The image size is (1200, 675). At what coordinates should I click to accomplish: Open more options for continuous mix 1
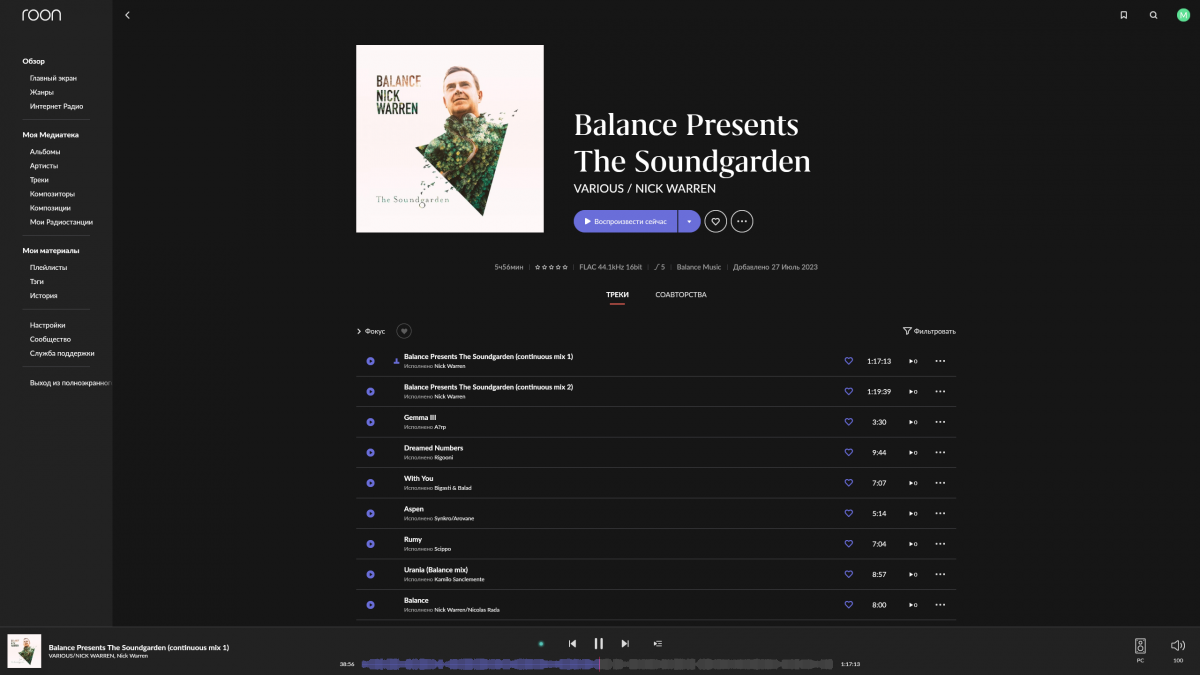pyautogui.click(x=940, y=361)
